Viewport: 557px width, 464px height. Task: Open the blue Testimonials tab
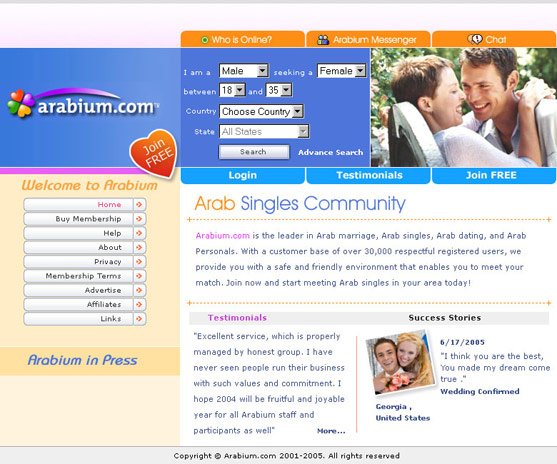pos(369,176)
